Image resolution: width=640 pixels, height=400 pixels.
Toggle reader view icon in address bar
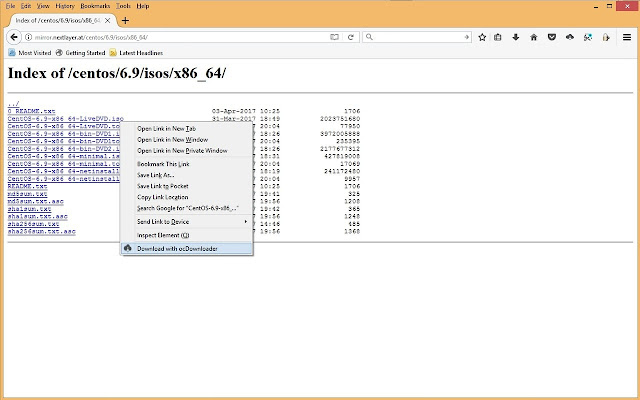click(334, 37)
